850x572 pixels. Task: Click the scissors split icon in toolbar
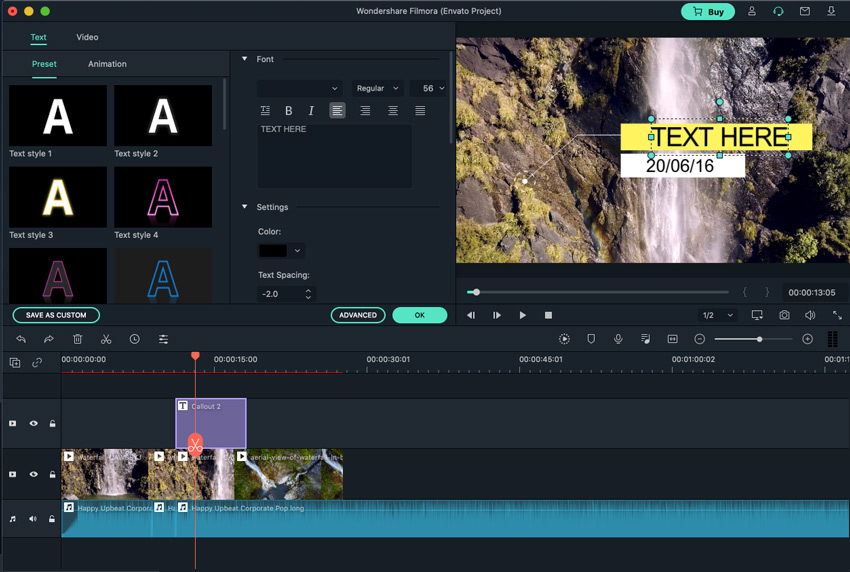point(106,339)
